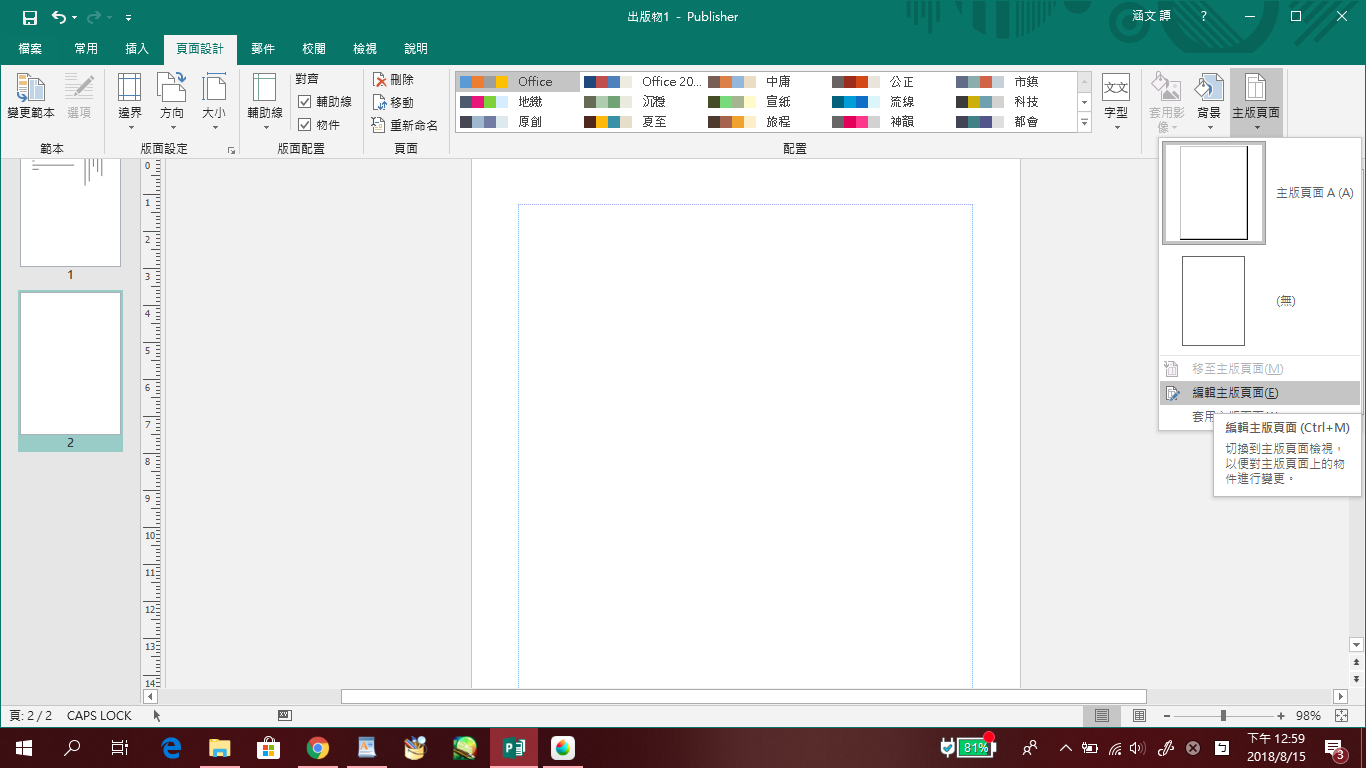Viewport: 1366px width, 768px height.
Task: Switch to the 插入 (Insert) tab
Action: click(x=137, y=49)
